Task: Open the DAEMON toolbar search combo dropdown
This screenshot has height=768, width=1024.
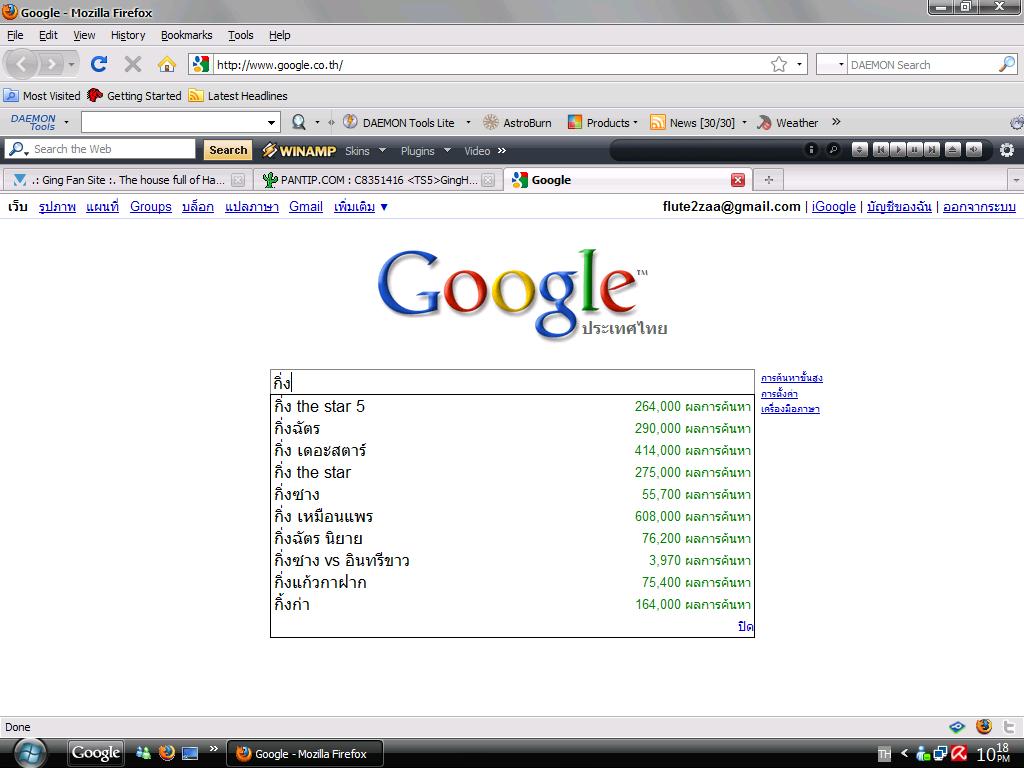Action: click(x=271, y=122)
